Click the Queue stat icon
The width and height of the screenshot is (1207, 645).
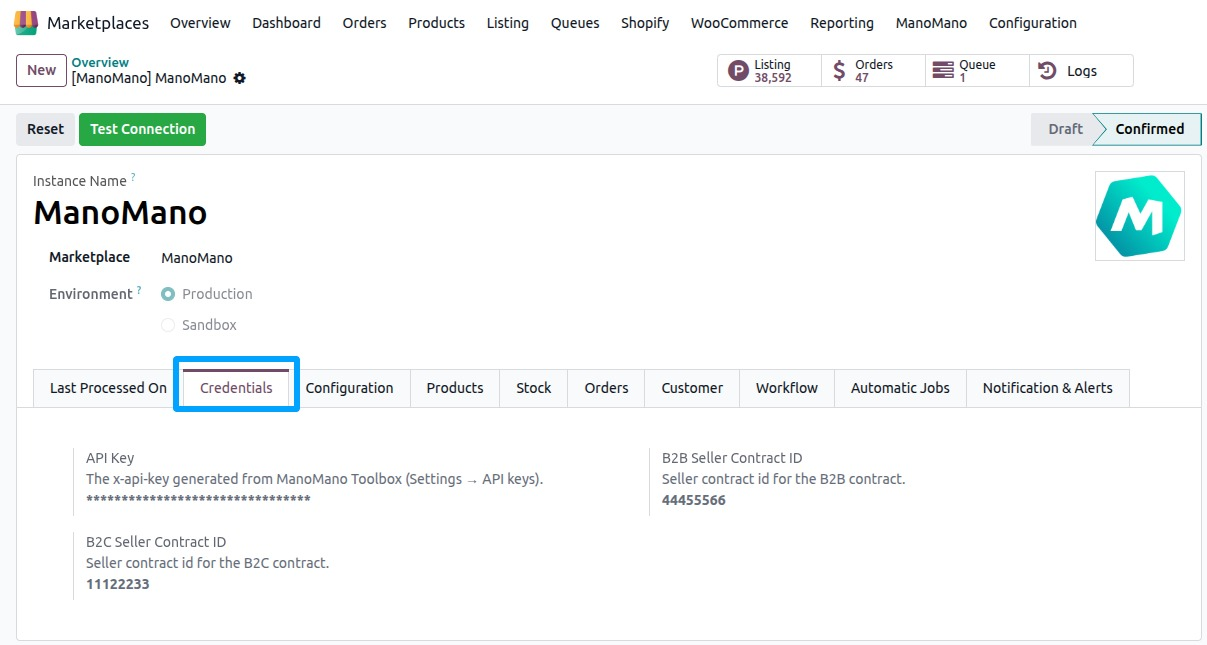tap(942, 71)
